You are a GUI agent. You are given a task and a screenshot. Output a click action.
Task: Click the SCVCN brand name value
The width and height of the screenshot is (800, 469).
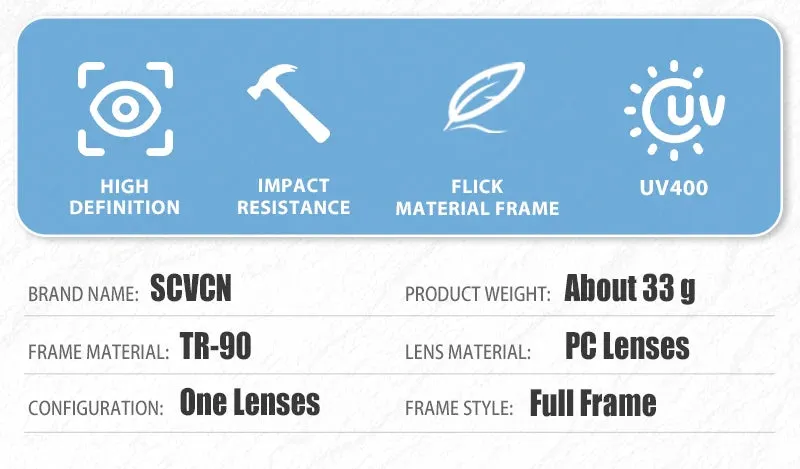tap(191, 288)
